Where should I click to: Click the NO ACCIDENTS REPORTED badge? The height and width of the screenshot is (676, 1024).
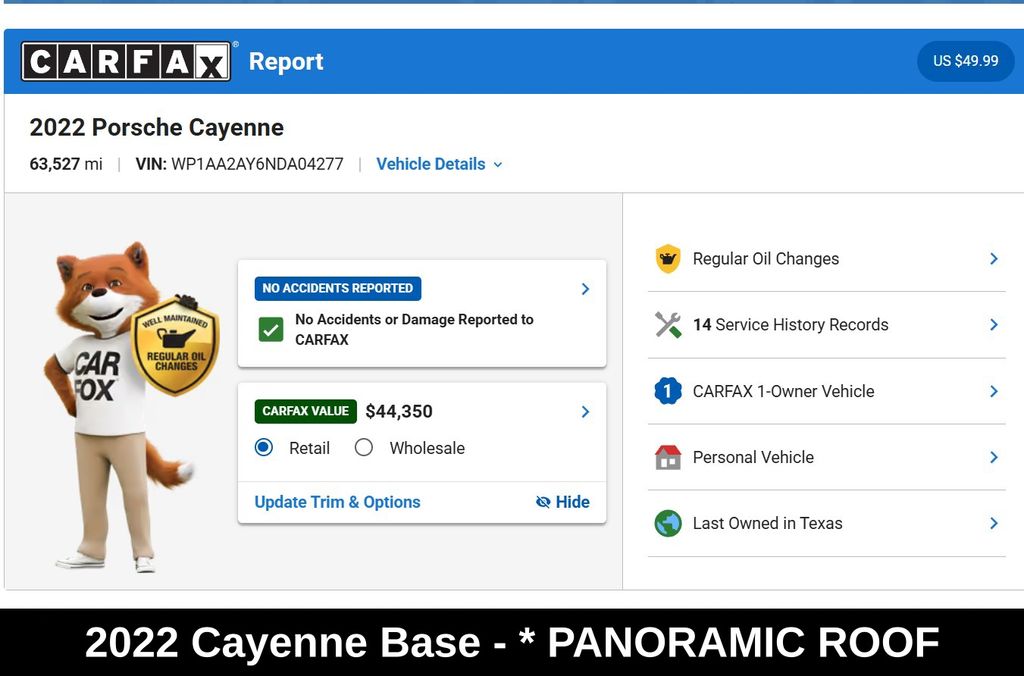(x=338, y=288)
